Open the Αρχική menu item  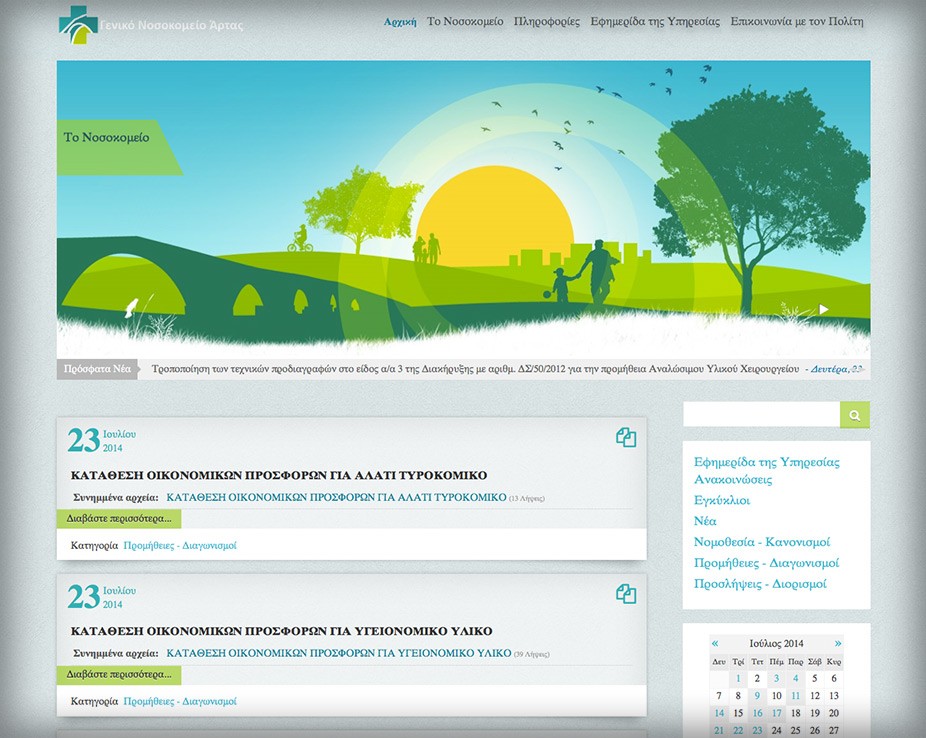400,22
